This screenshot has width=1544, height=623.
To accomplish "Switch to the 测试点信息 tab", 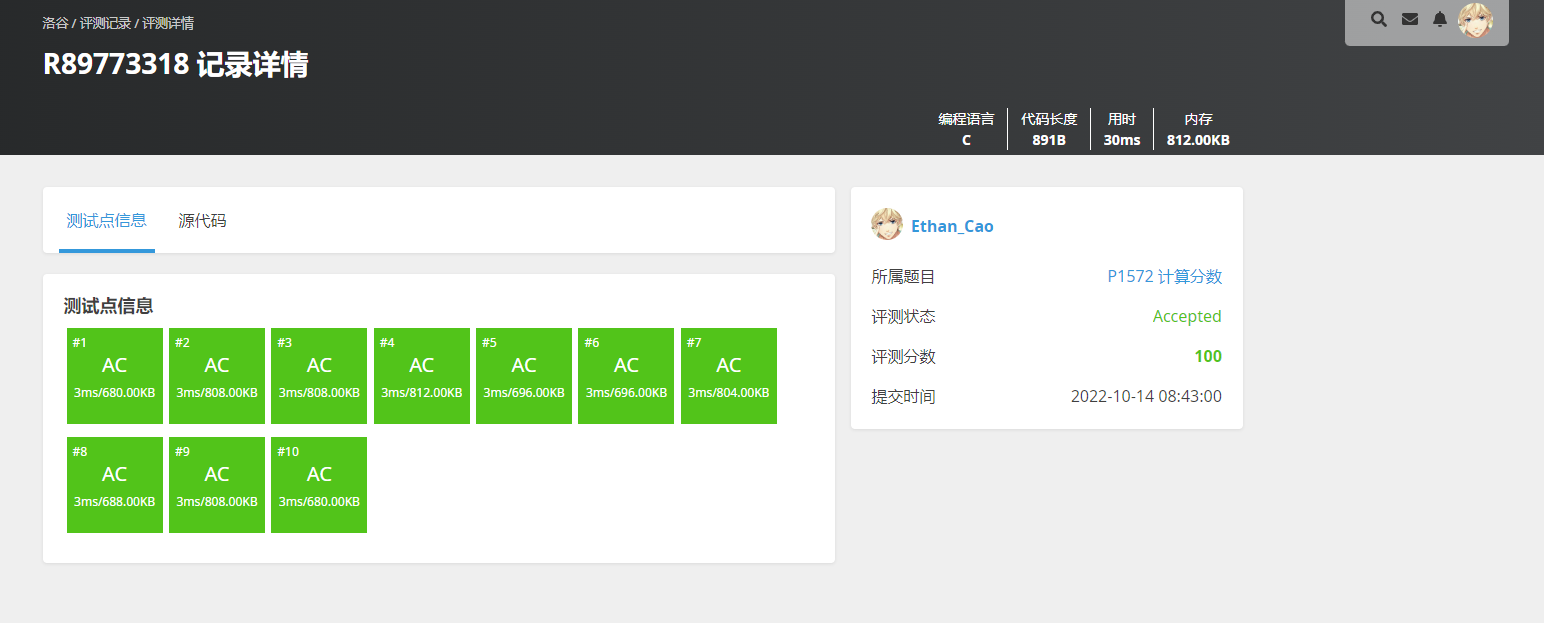I will [107, 221].
